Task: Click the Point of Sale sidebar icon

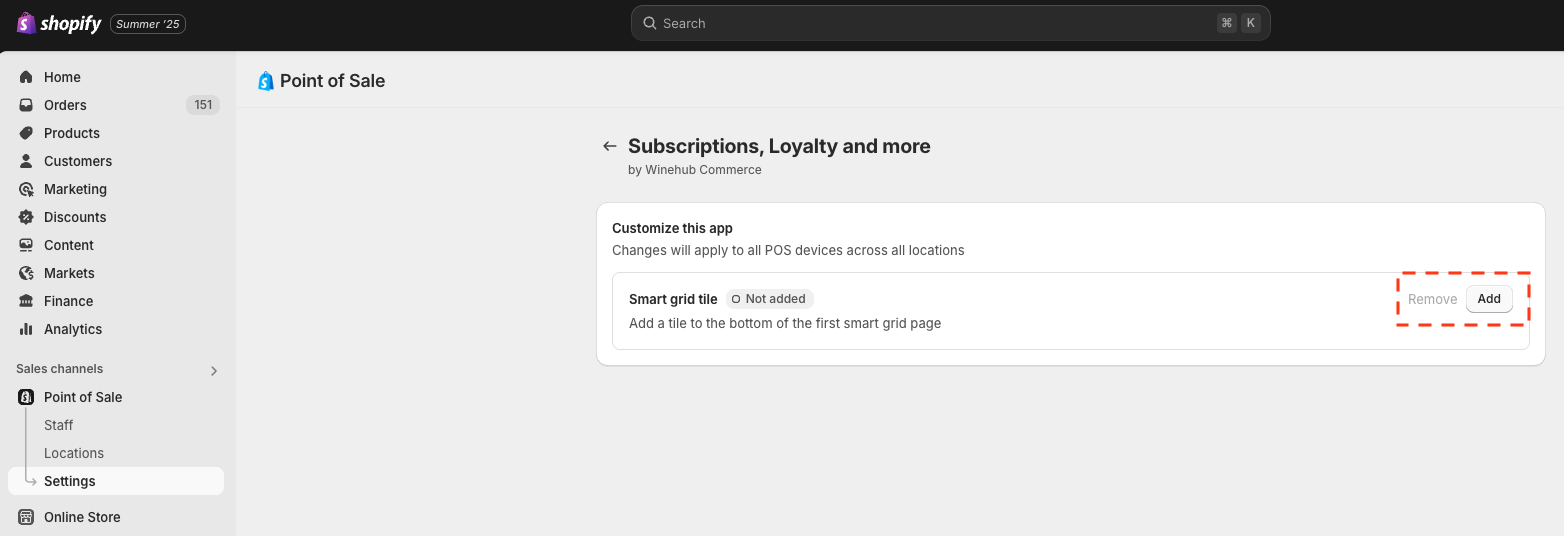Action: [26, 397]
